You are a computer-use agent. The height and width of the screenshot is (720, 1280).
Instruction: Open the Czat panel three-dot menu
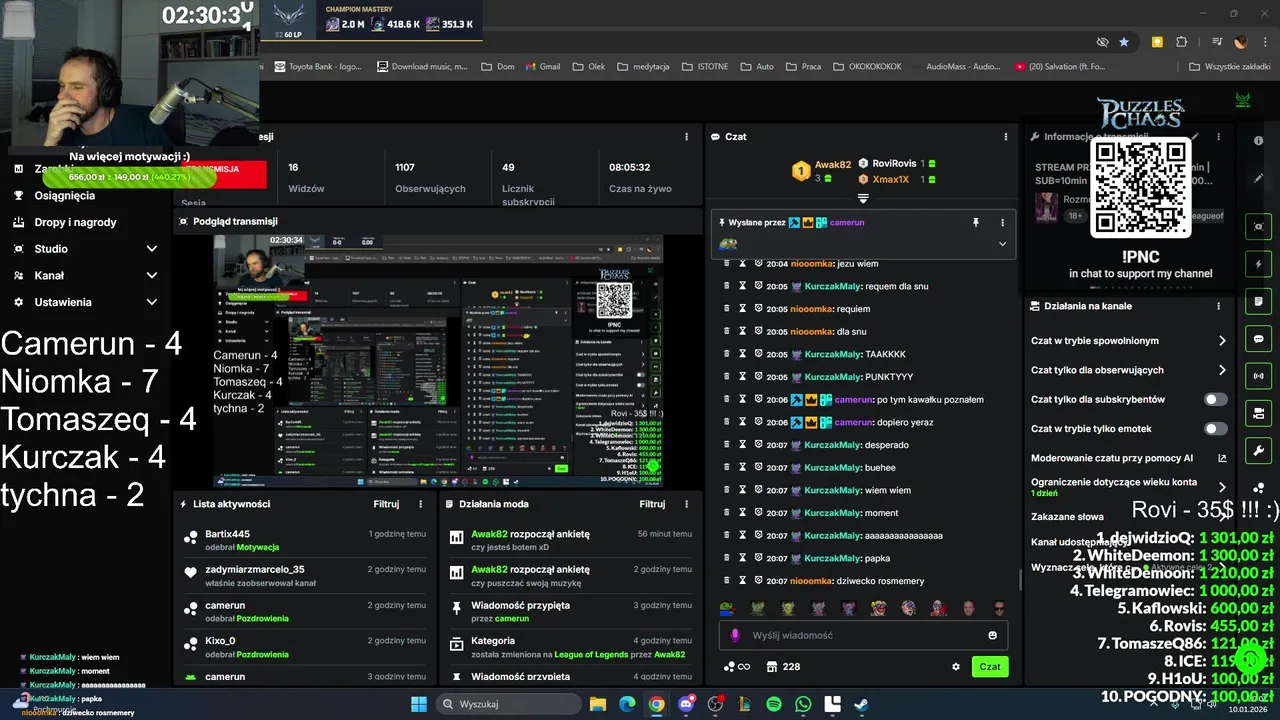click(x=1005, y=137)
